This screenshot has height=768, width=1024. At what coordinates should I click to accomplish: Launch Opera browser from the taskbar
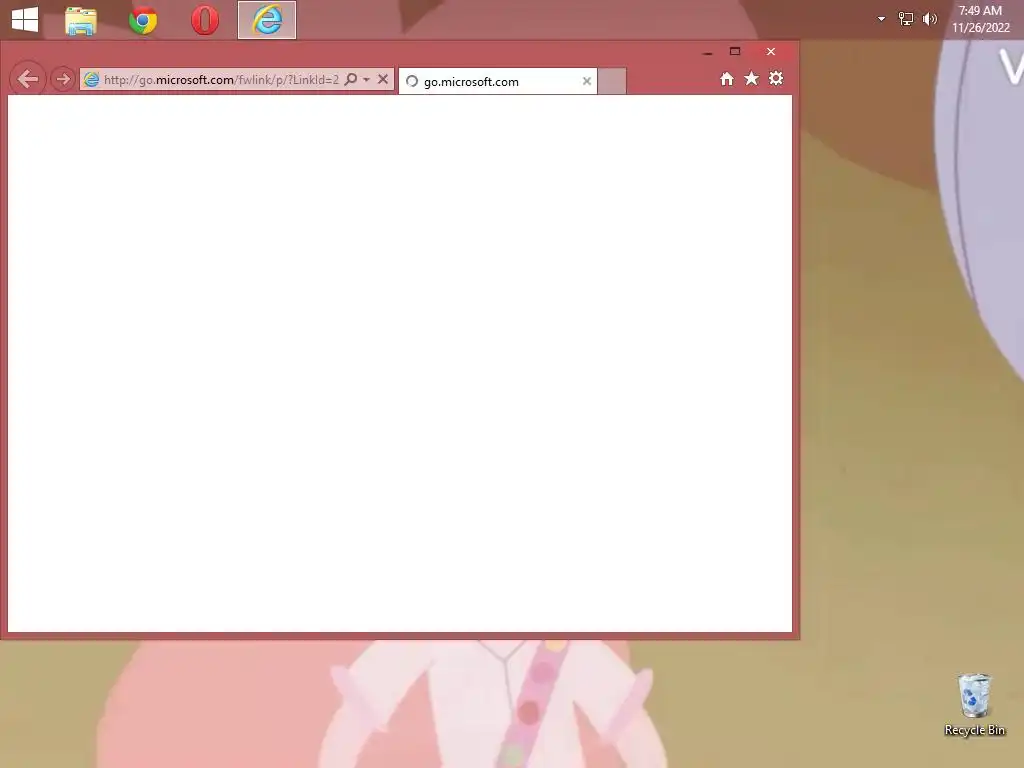(x=204, y=20)
